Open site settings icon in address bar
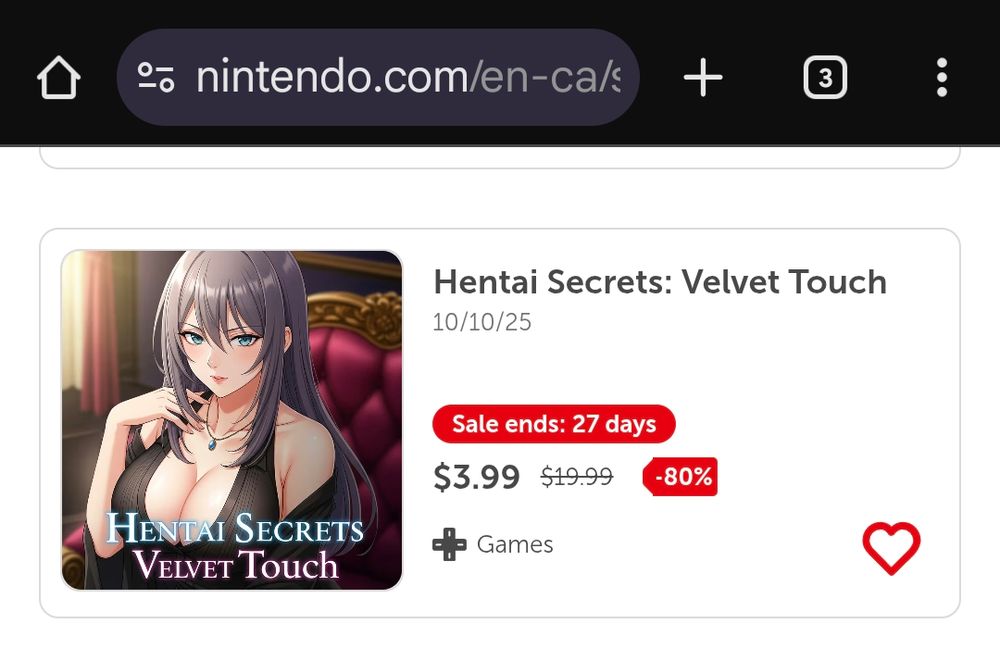 point(156,77)
